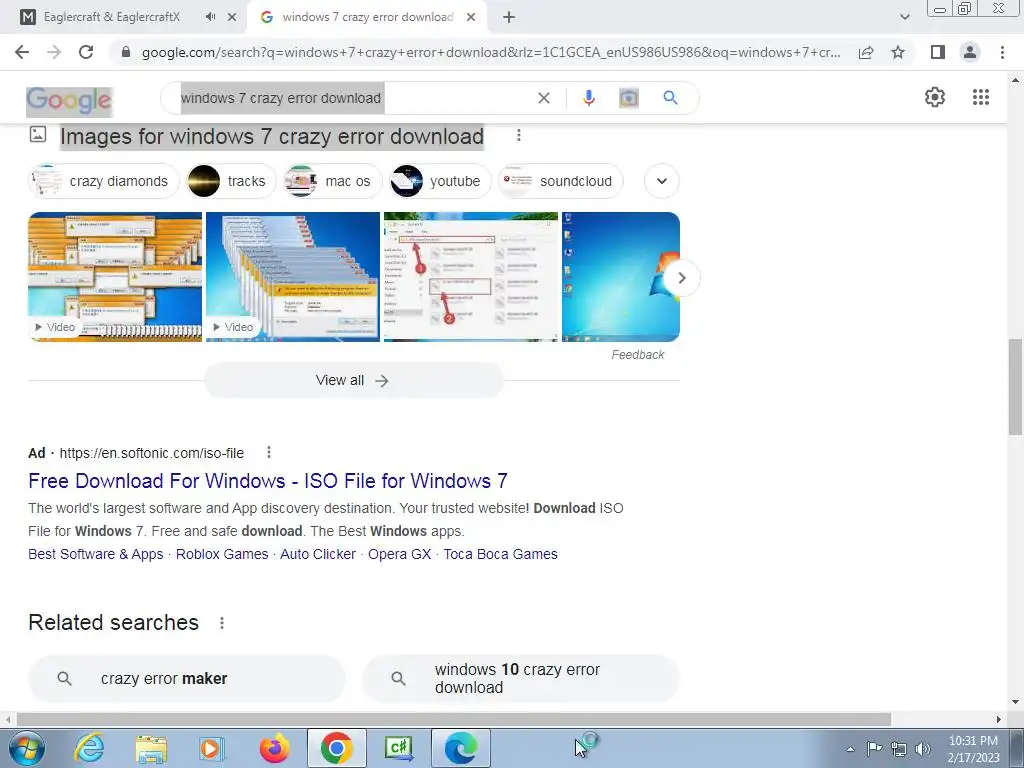The height and width of the screenshot is (768, 1024).
Task: Submit search with magnifier icon
Action: [x=670, y=98]
